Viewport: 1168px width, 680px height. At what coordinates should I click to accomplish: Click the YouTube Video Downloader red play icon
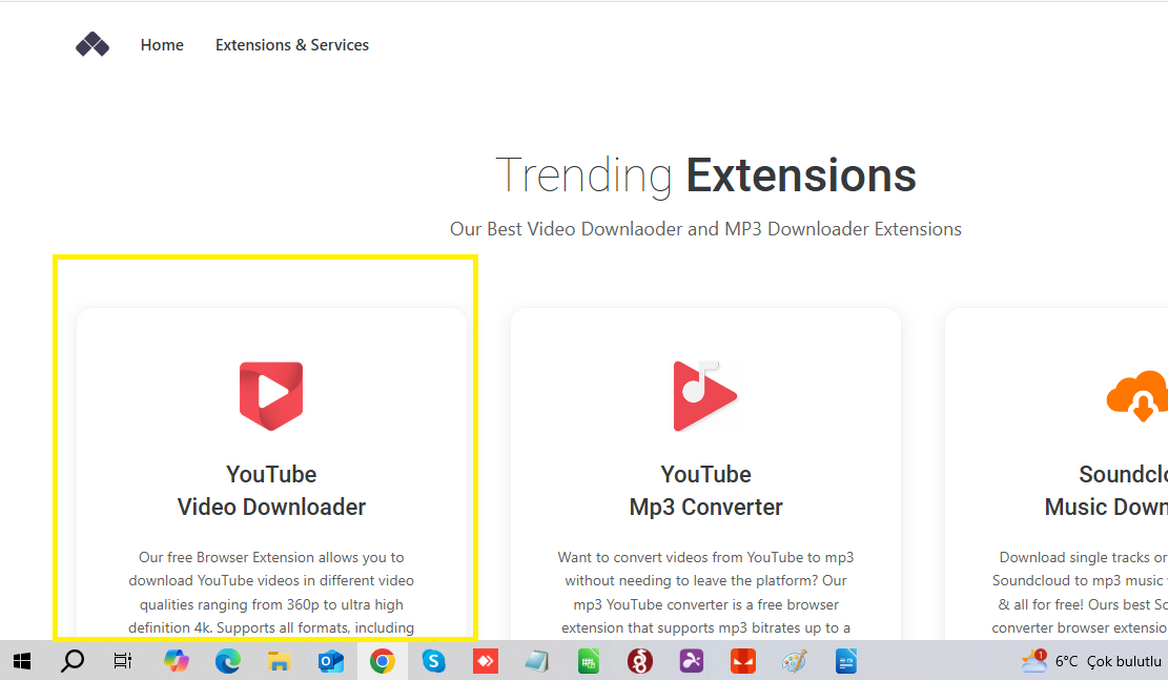[271, 395]
